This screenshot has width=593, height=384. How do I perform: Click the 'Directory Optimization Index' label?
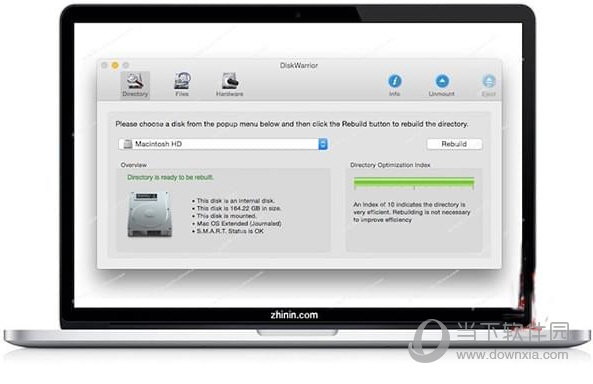390,165
